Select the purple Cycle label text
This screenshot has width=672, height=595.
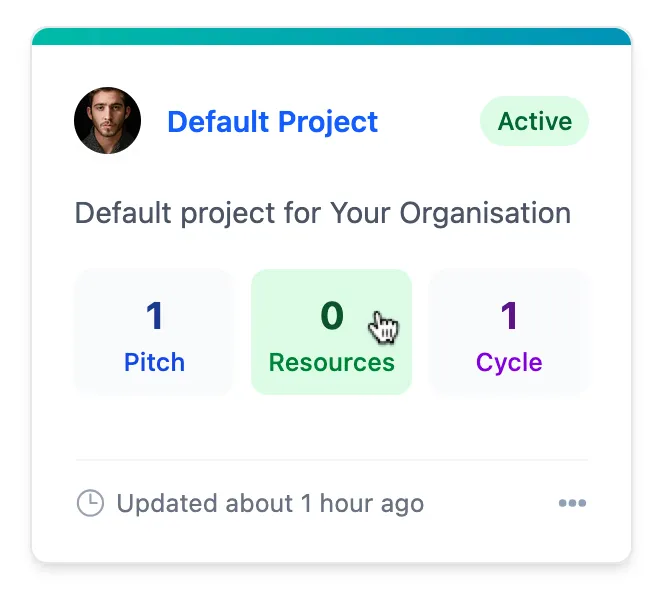click(x=509, y=364)
